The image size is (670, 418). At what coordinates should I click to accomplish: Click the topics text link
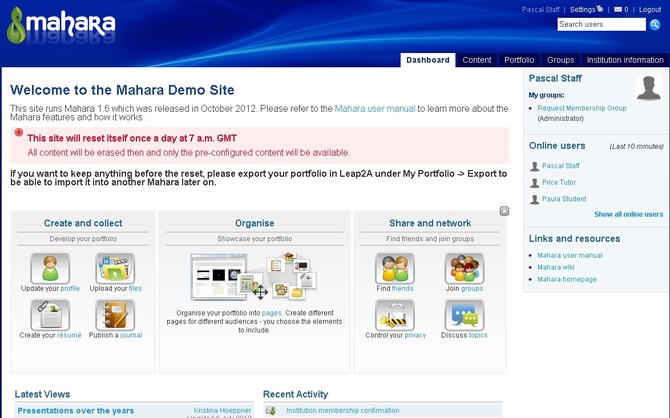[478, 335]
